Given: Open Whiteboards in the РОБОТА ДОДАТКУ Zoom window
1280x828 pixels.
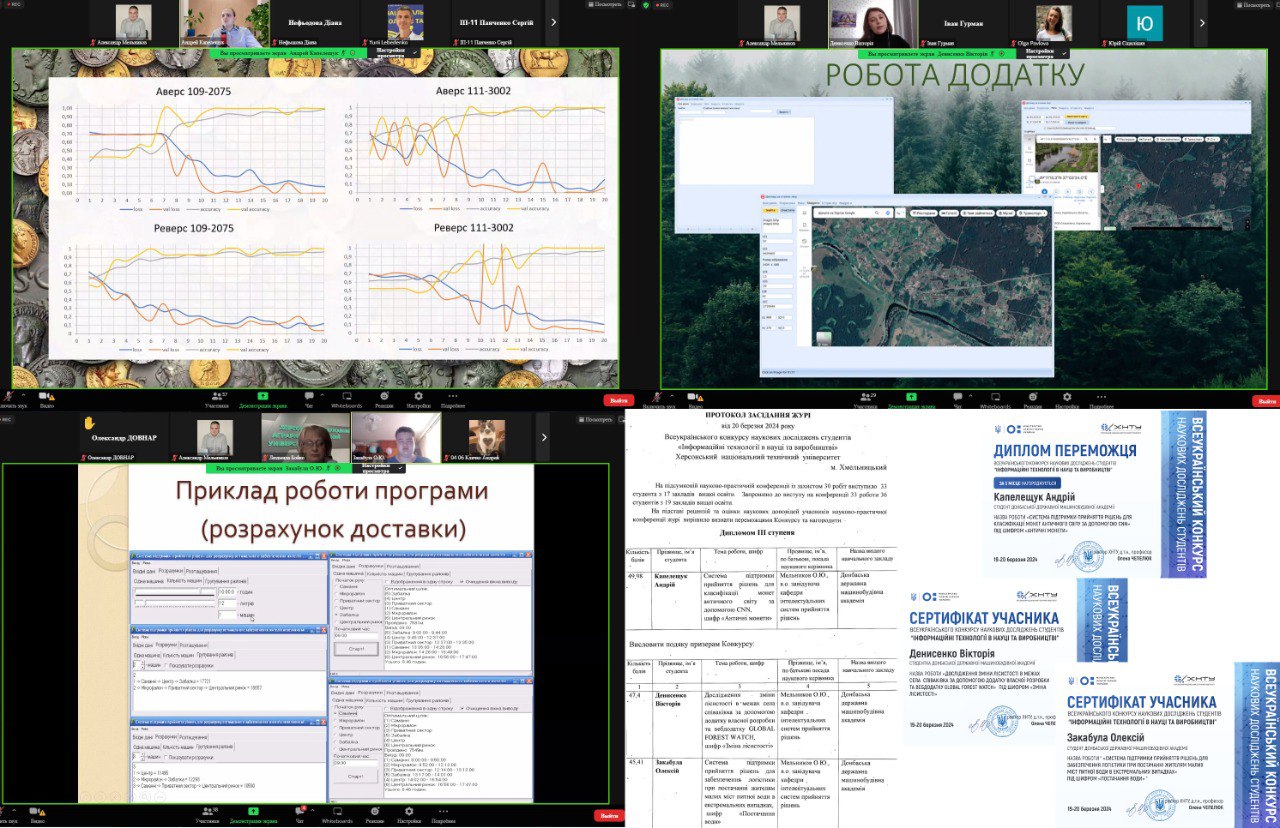Looking at the screenshot, I should (995, 400).
